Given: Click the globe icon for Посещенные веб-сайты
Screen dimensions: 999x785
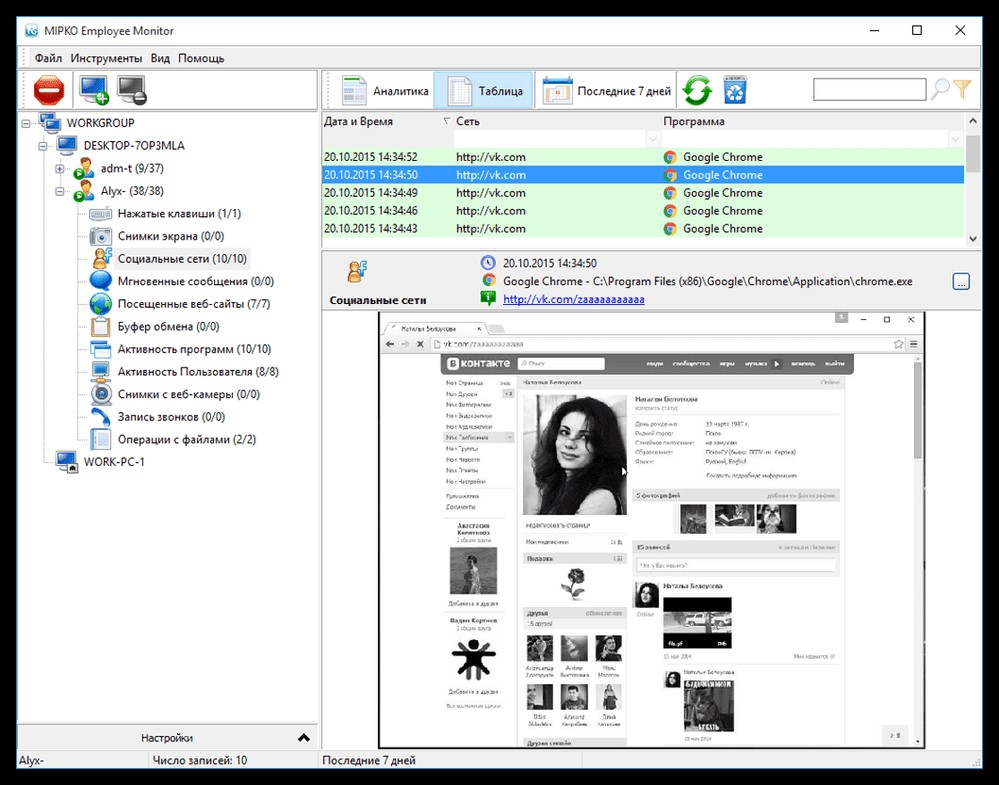Looking at the screenshot, I should tap(101, 304).
